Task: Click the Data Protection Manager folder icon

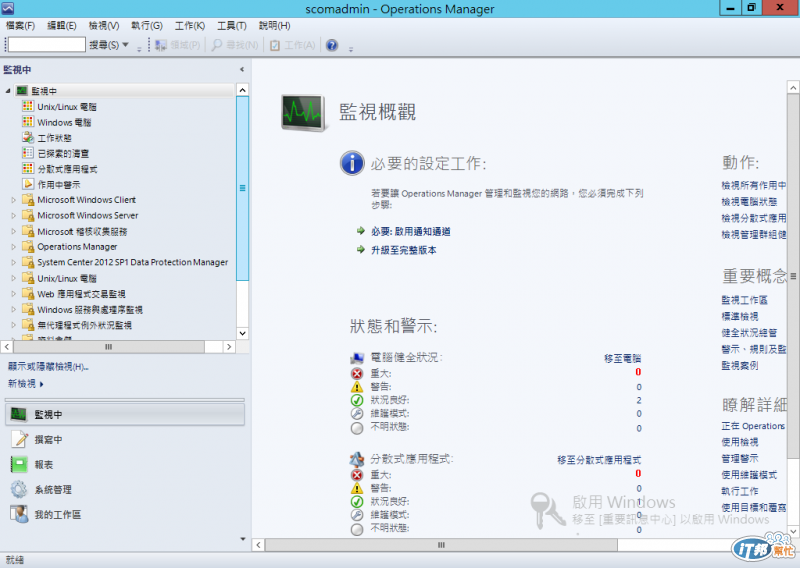Action: tap(28, 262)
